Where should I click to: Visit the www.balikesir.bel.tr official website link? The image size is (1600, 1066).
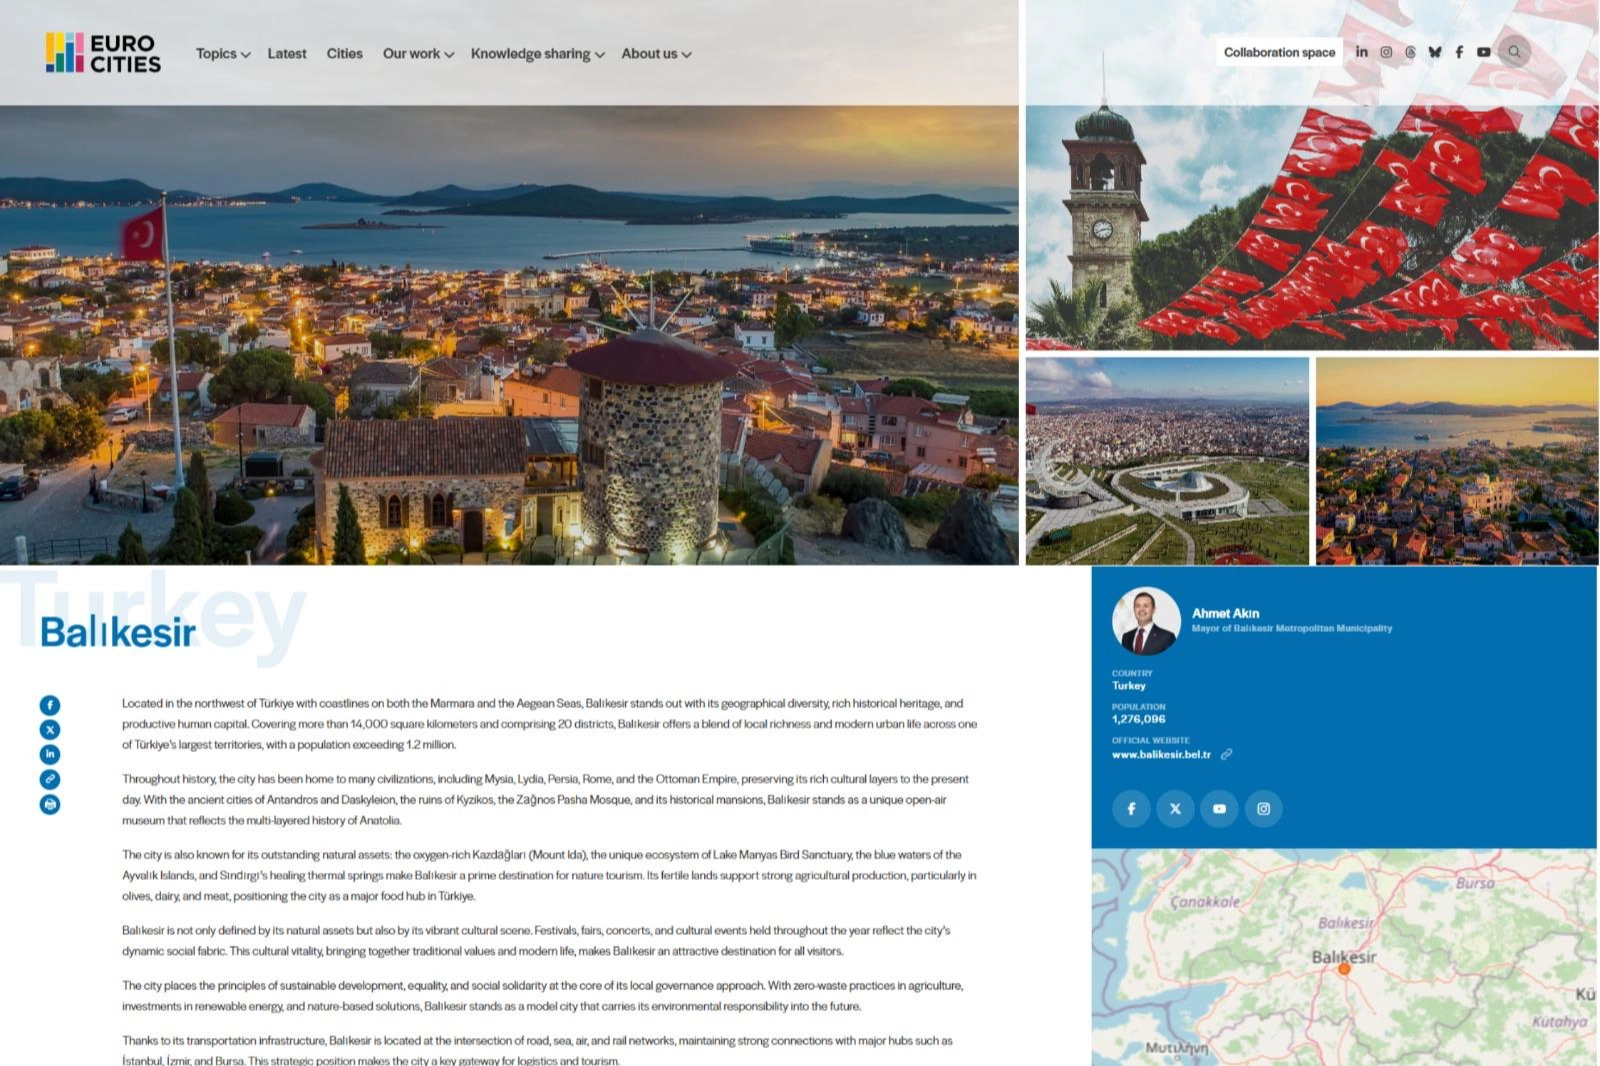click(1161, 754)
